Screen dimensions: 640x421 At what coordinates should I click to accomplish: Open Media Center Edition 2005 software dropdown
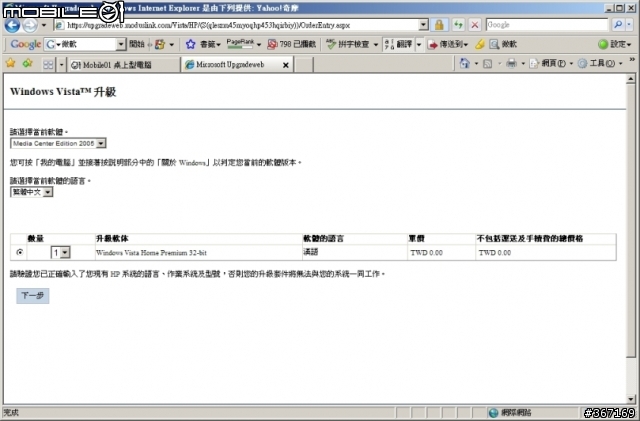pyautogui.click(x=58, y=143)
